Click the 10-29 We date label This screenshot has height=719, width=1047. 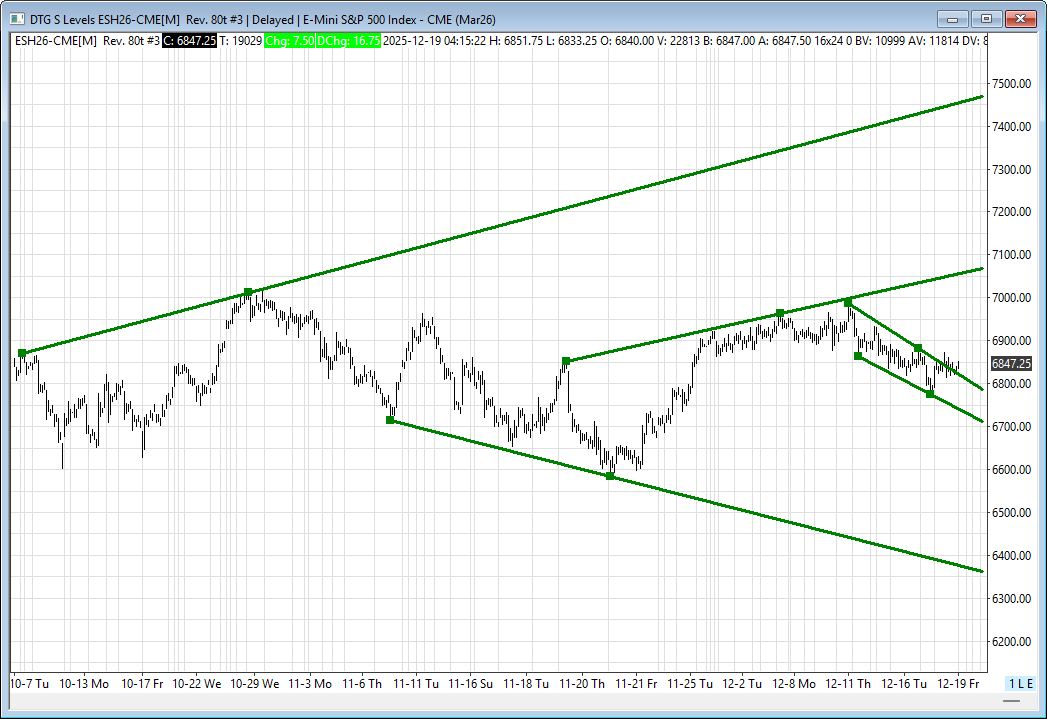point(254,684)
